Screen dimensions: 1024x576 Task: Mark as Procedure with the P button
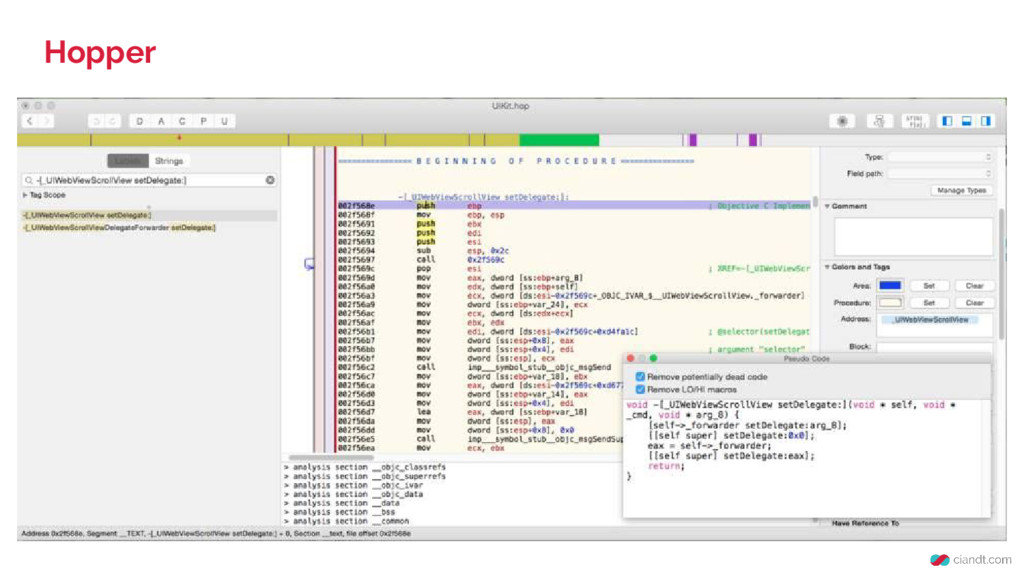204,121
